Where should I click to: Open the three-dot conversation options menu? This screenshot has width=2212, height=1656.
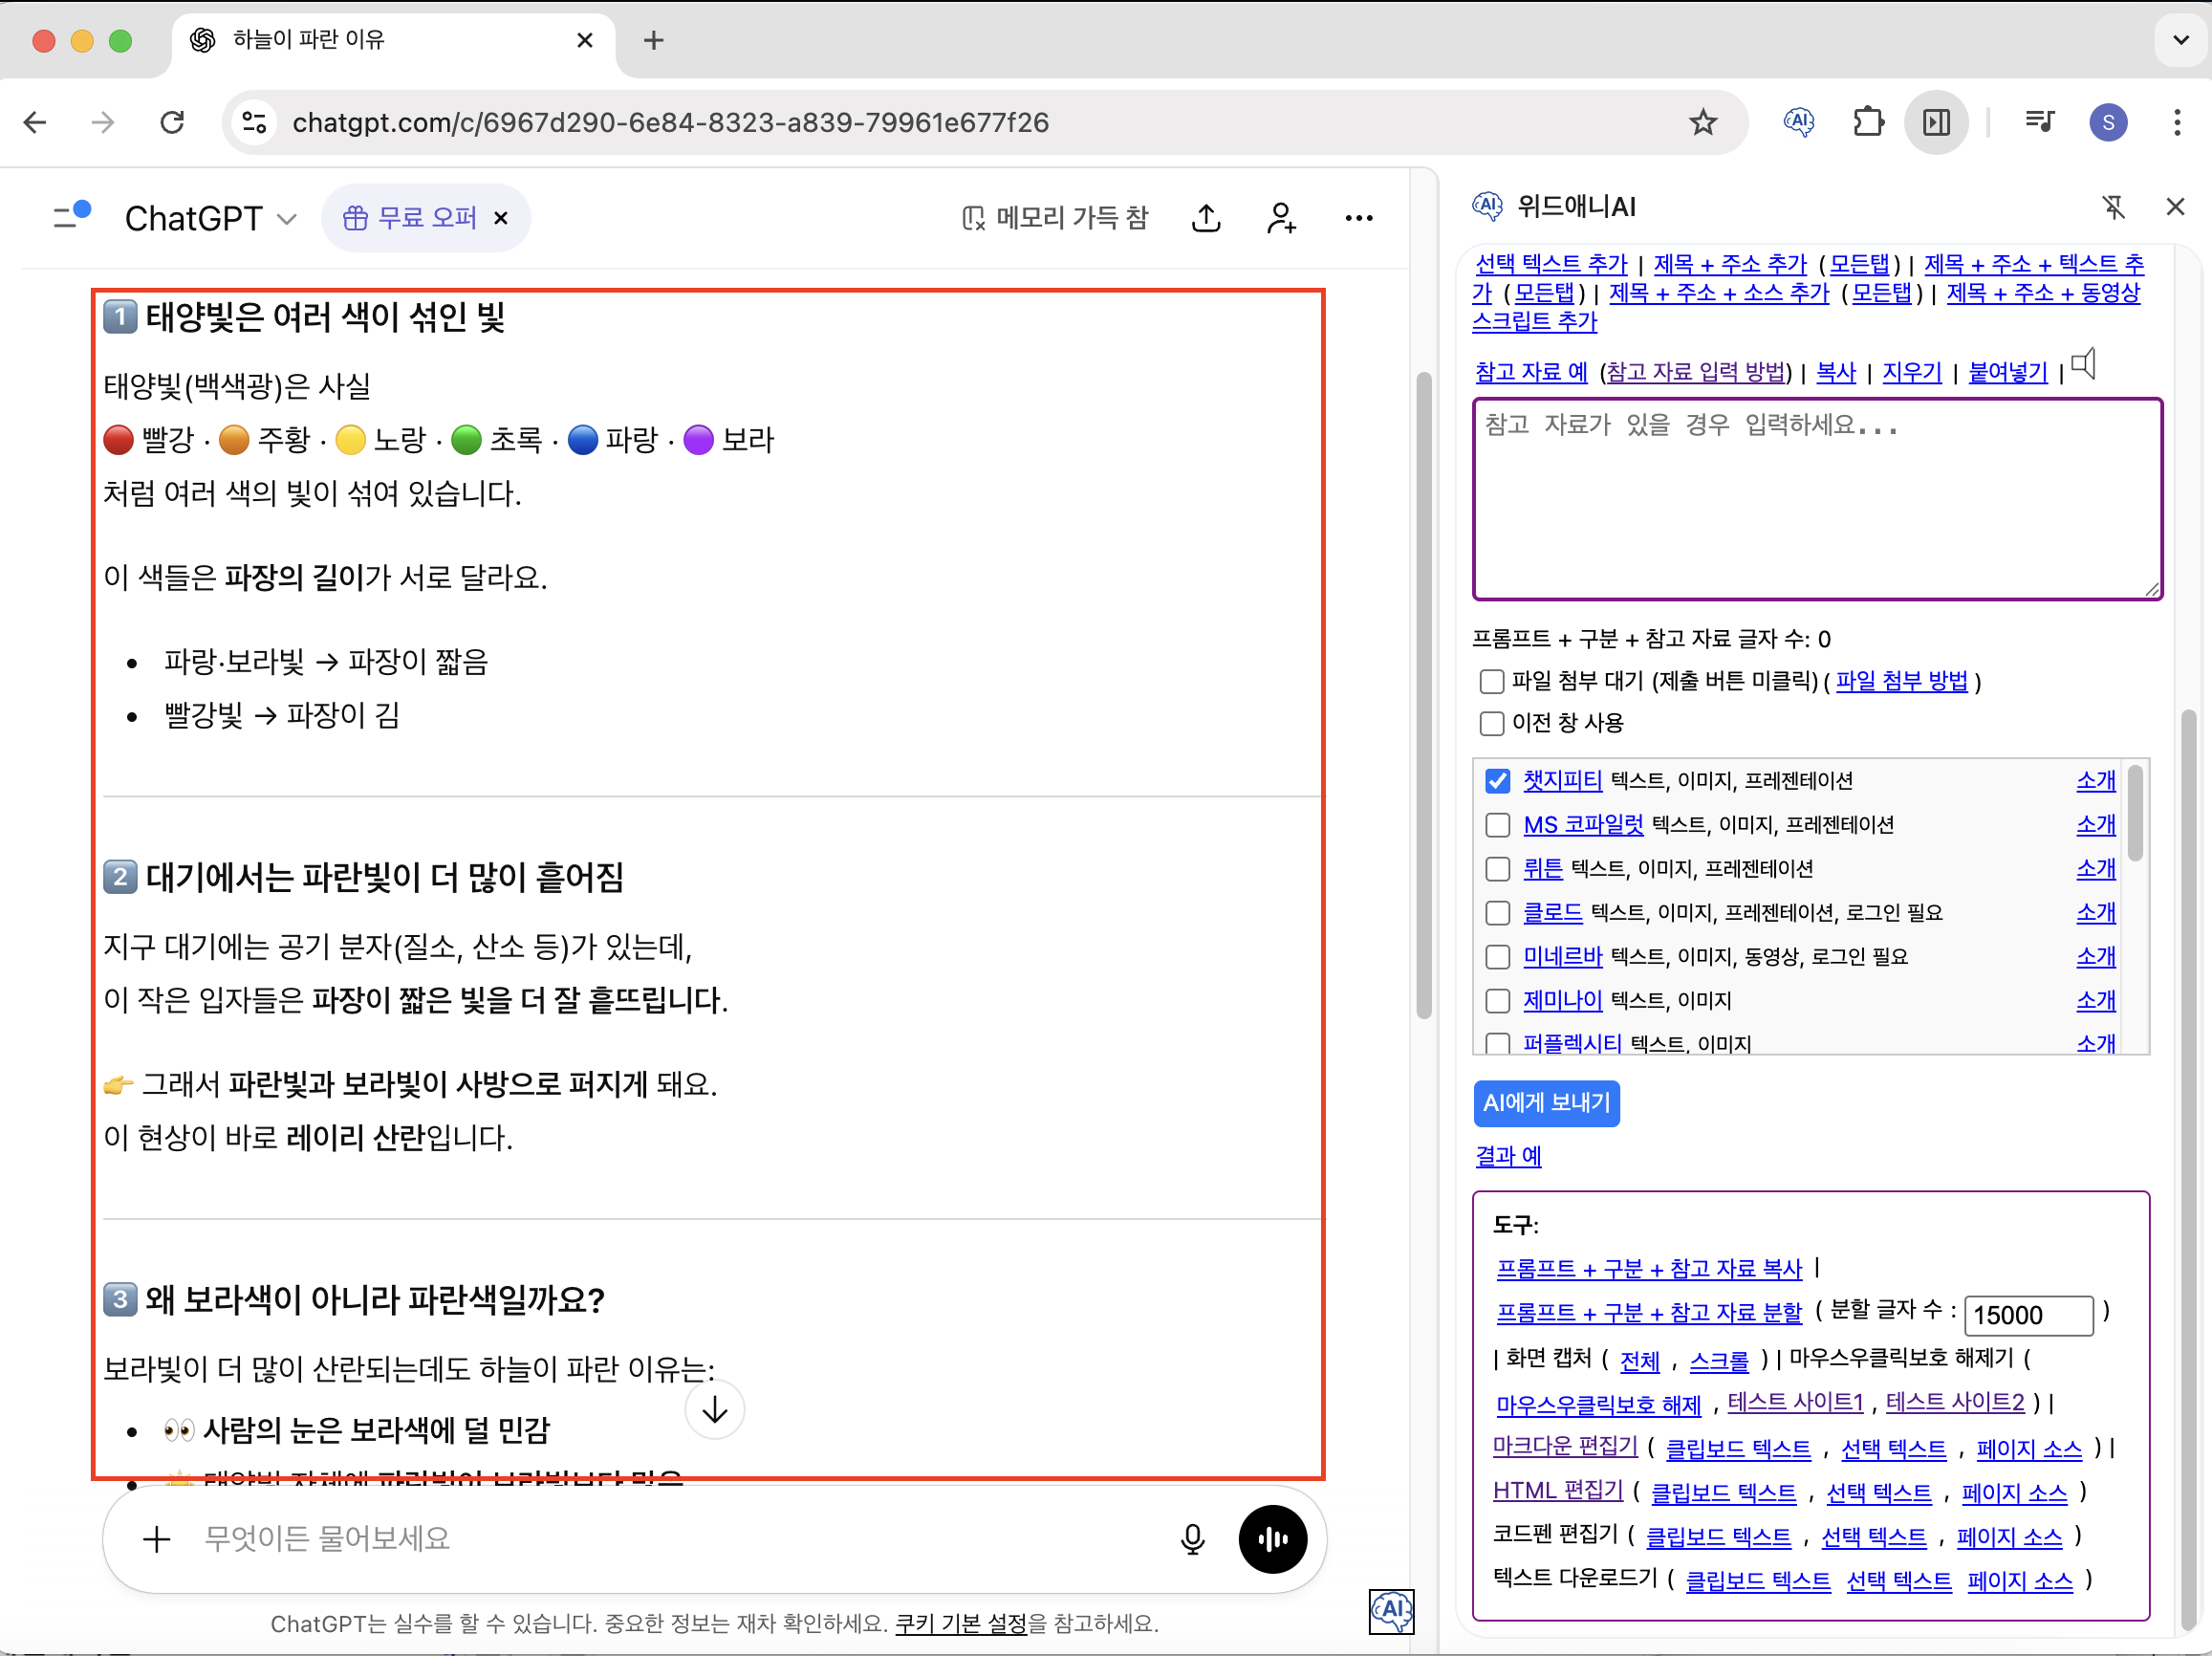tap(1358, 218)
